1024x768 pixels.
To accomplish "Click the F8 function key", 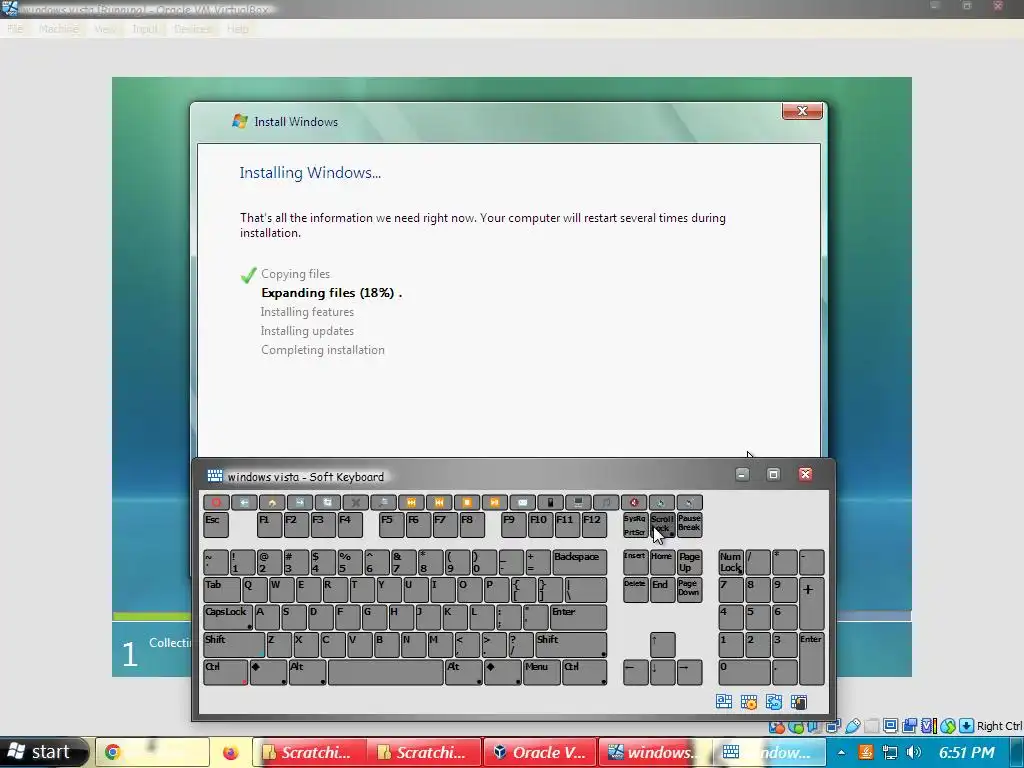I will [472, 525].
